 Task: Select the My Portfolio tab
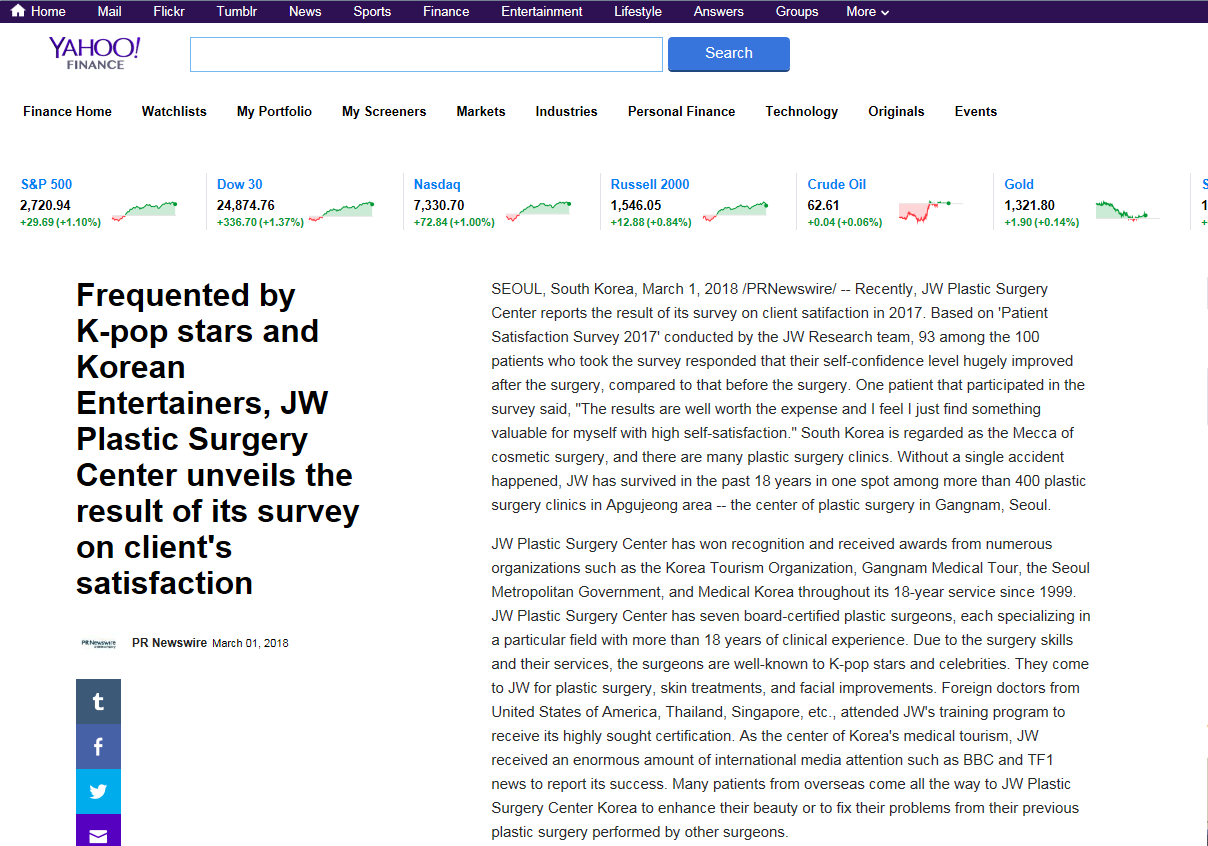coord(274,111)
